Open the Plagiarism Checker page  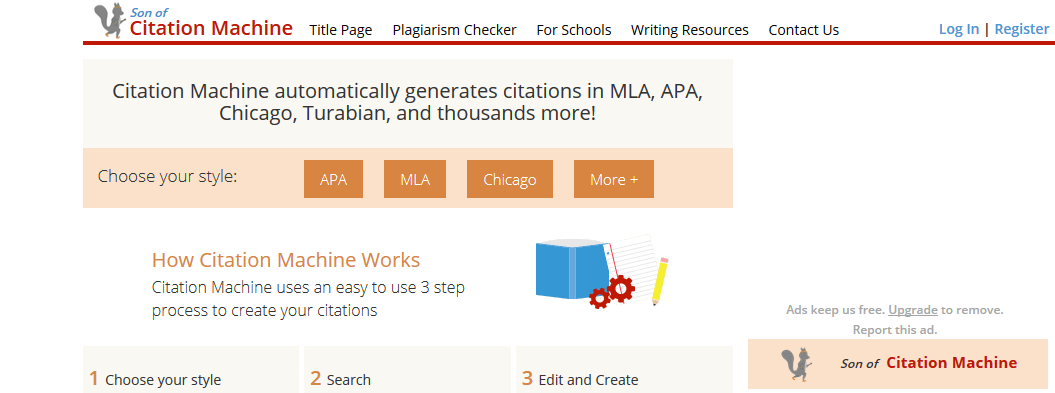point(455,30)
